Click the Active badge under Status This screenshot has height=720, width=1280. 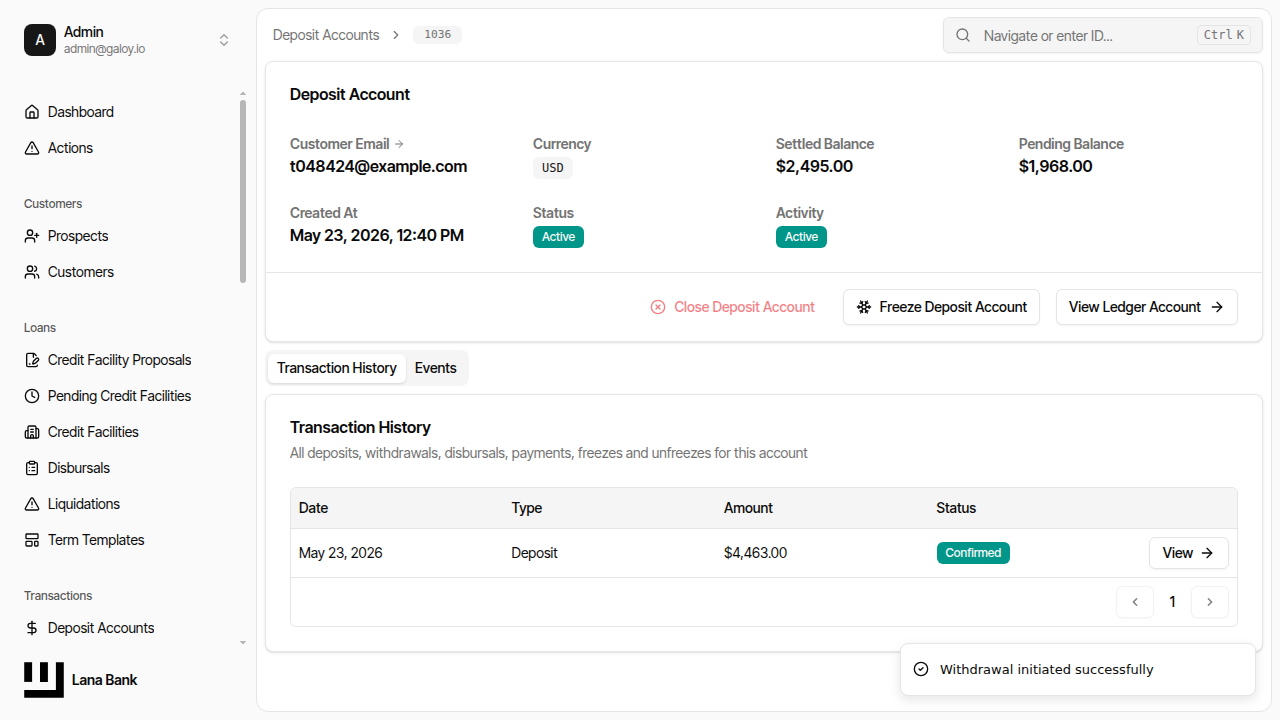tap(558, 237)
